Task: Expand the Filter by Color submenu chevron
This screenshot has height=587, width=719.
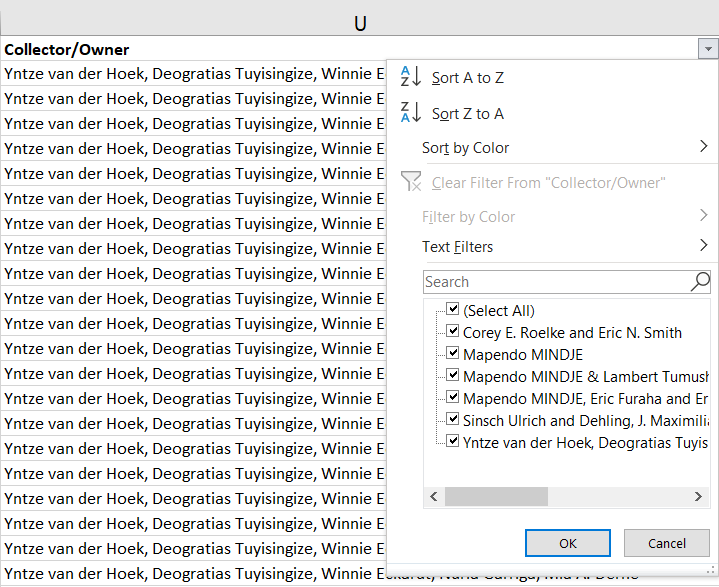Action: coord(703,215)
